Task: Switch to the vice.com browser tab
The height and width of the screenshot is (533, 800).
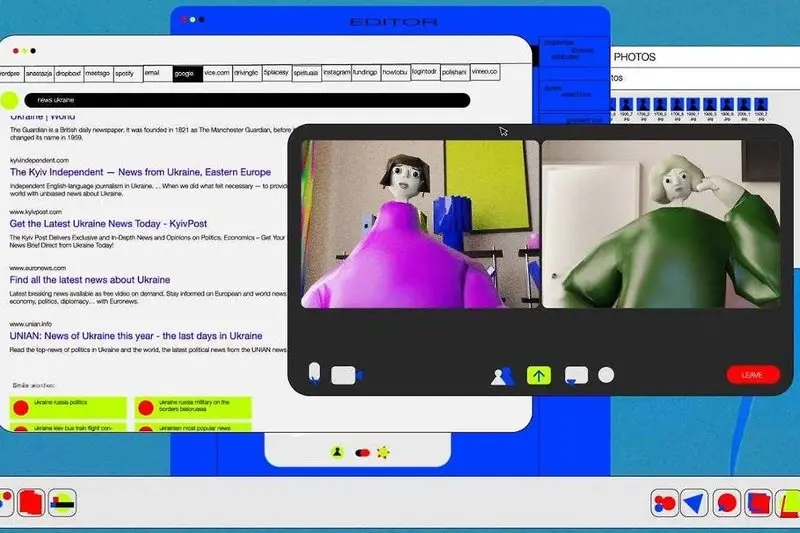Action: click(x=217, y=73)
